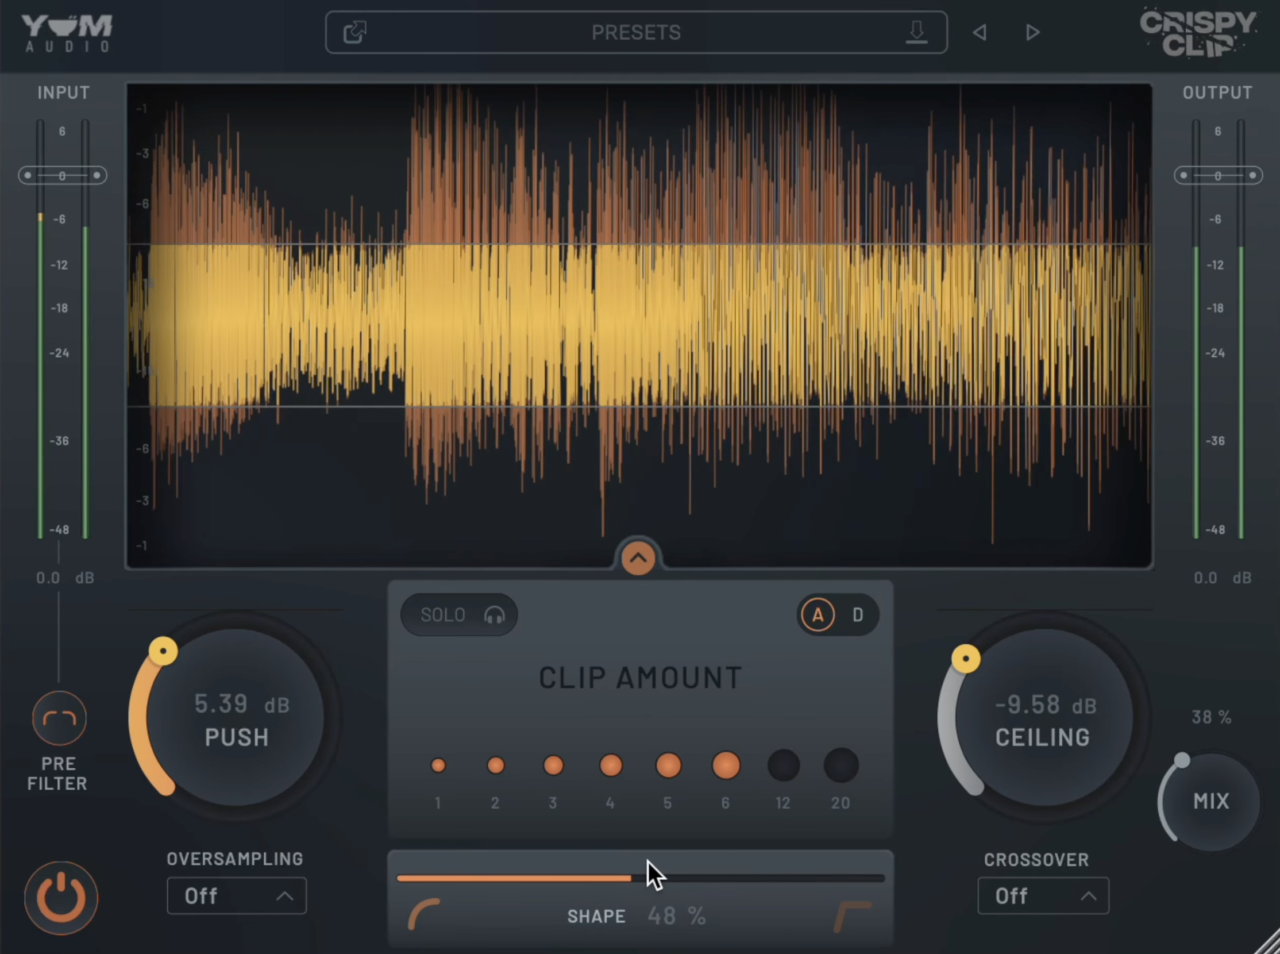Click the waveform display area
The image size is (1280, 954).
(x=639, y=326)
